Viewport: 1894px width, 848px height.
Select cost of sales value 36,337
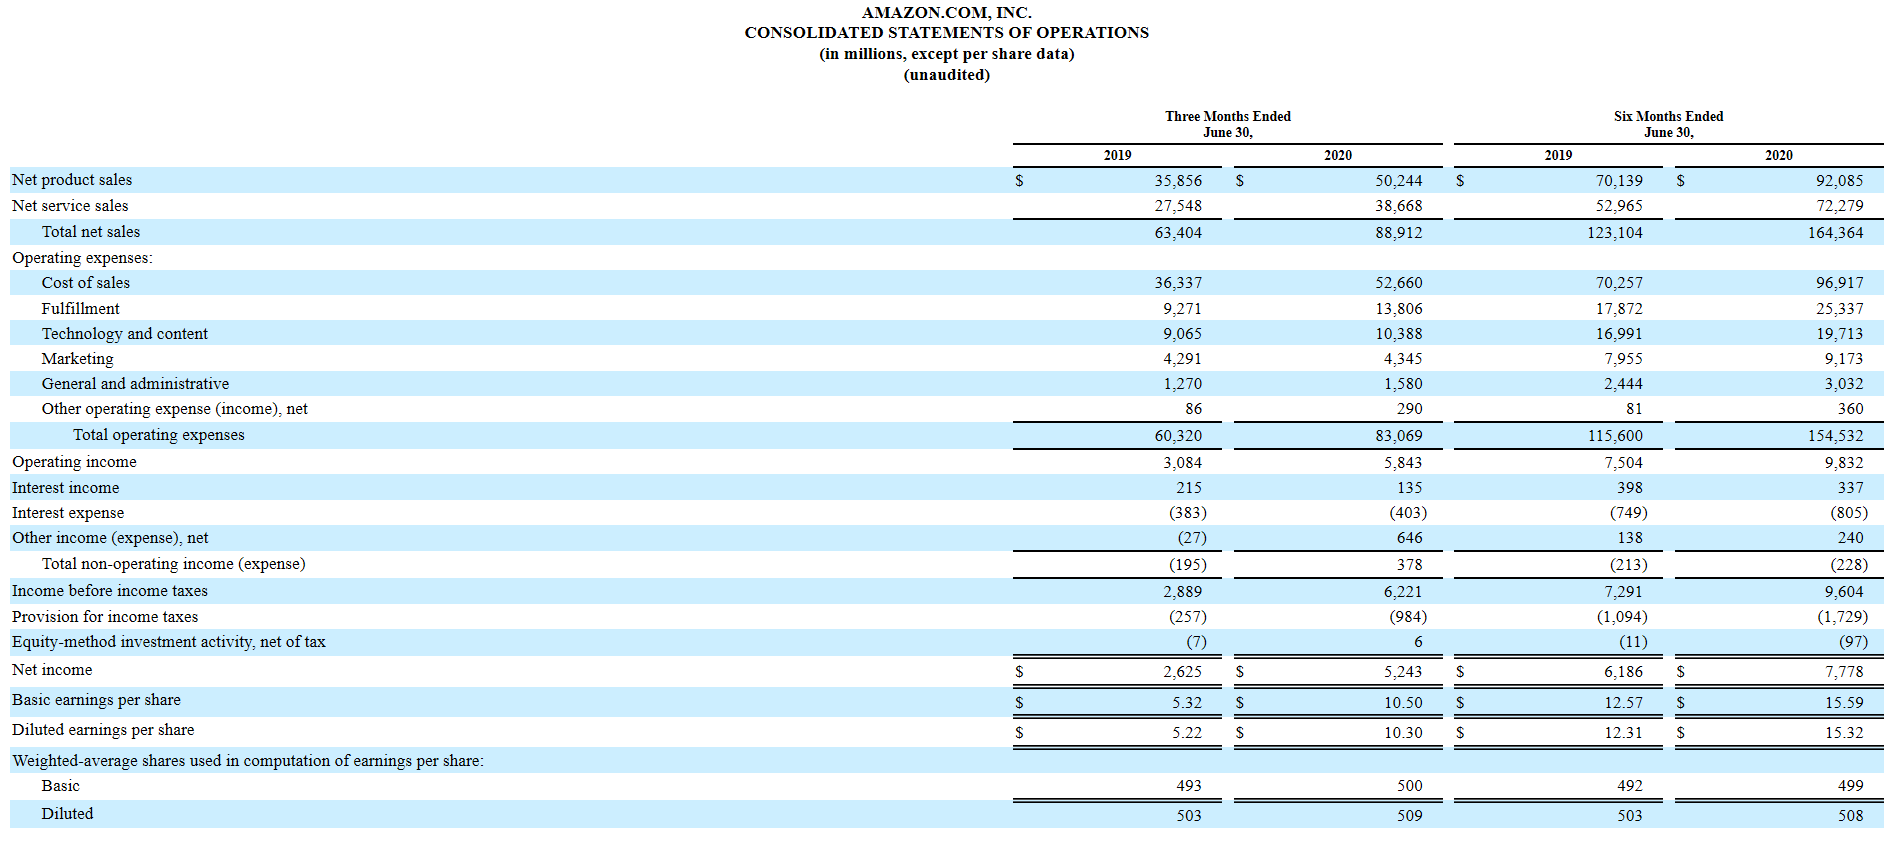coord(1178,283)
